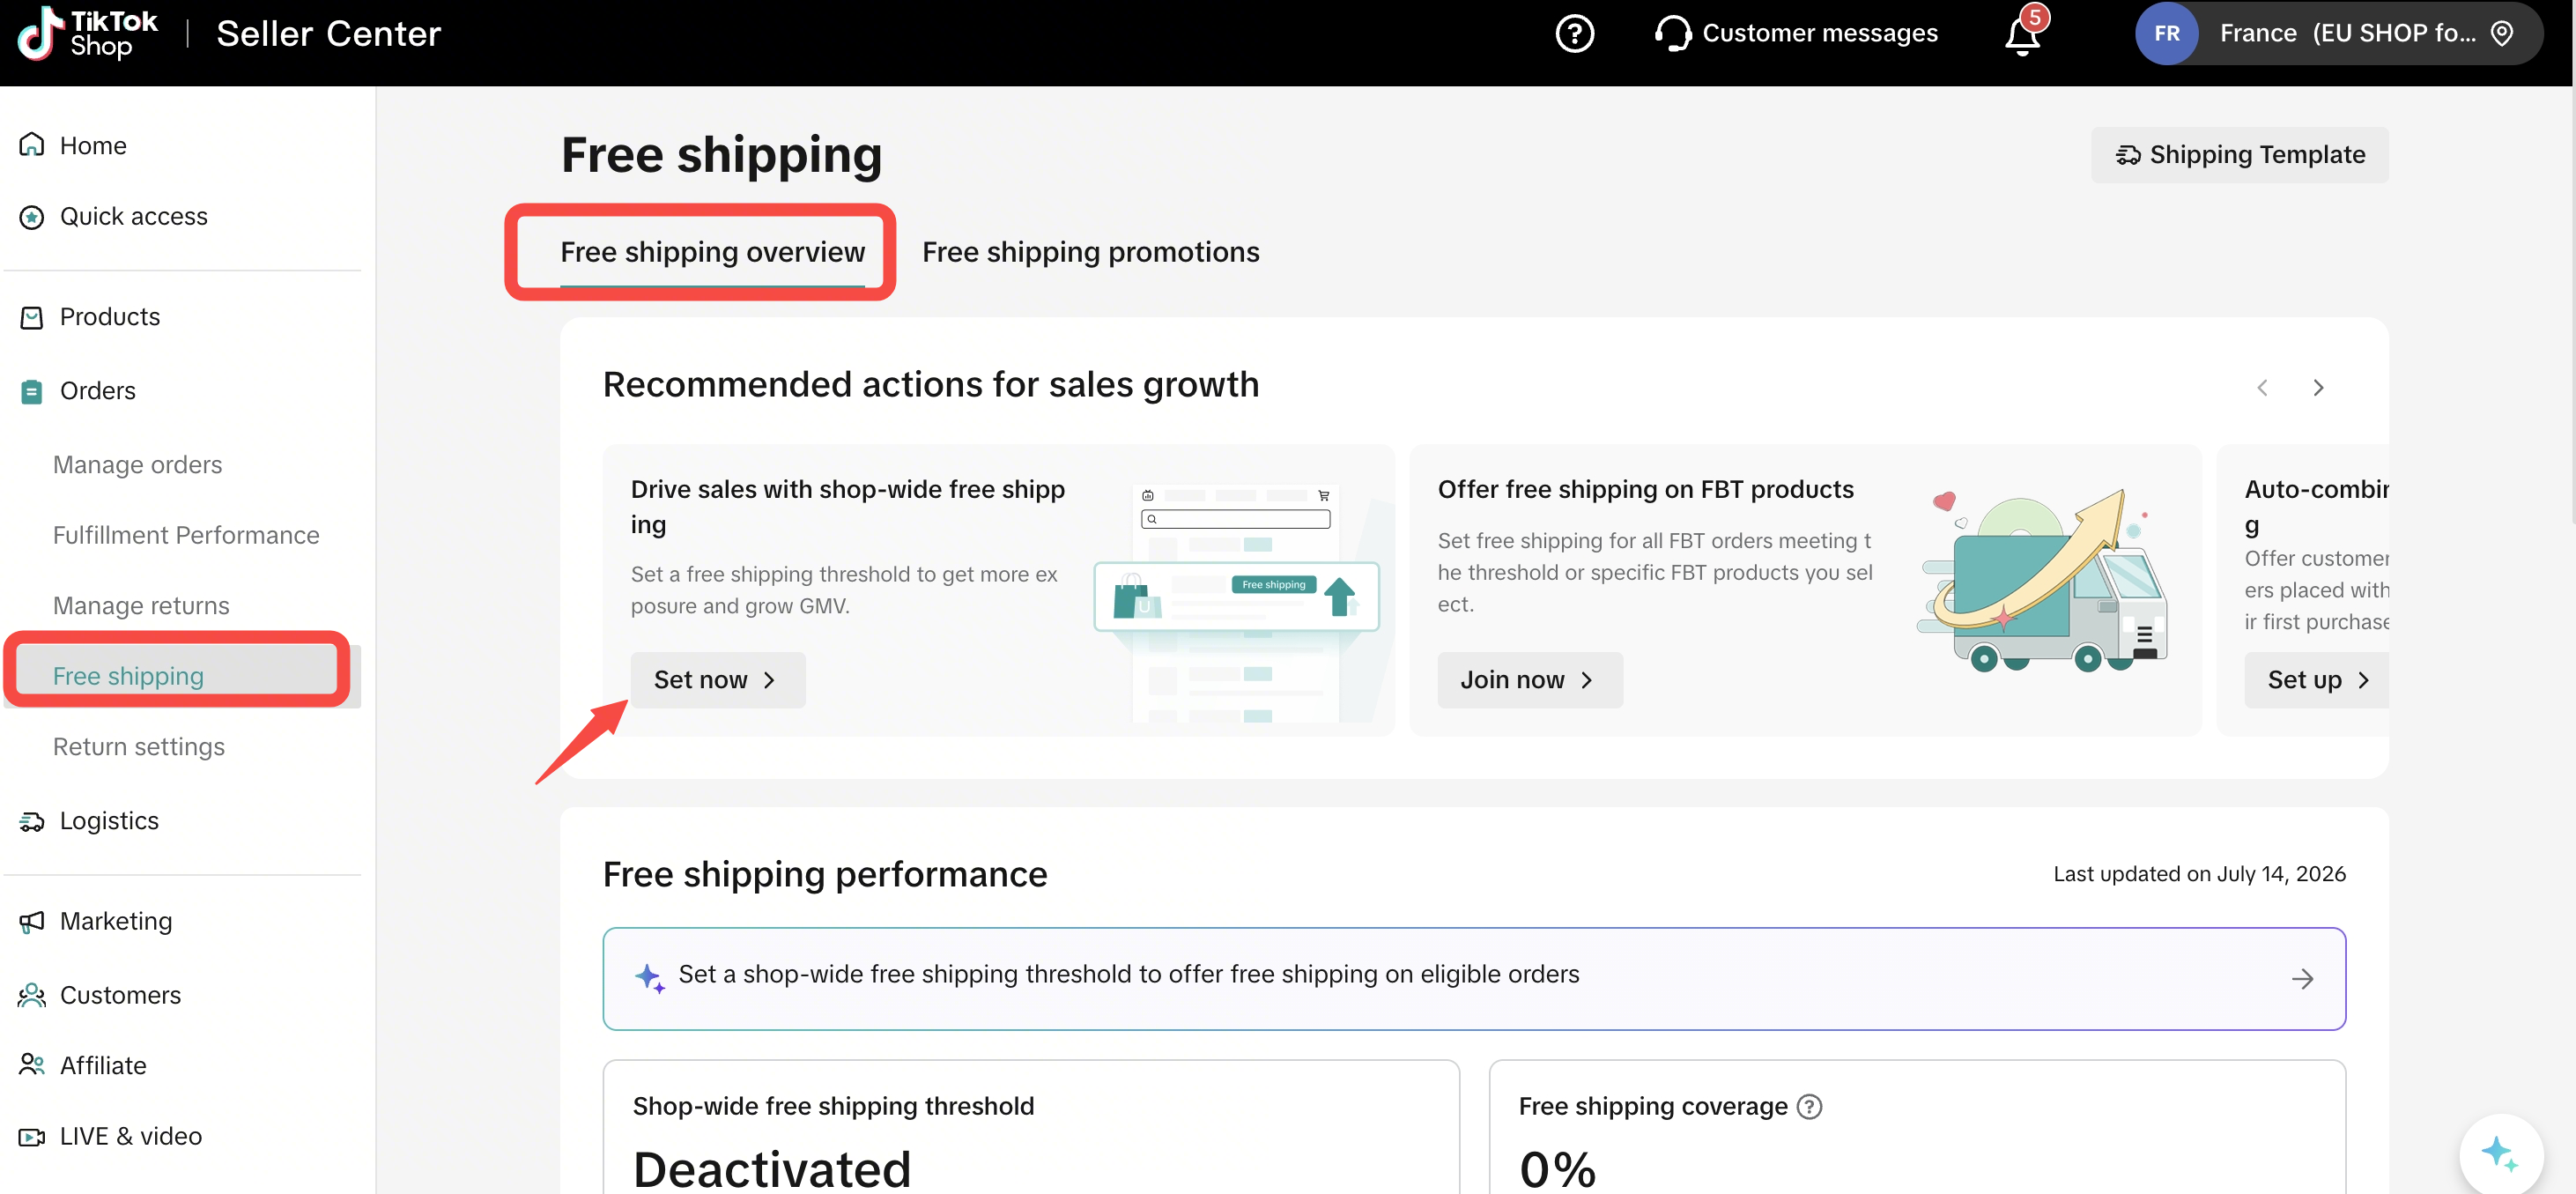The height and width of the screenshot is (1194, 2576).
Task: Click Join now for FBT free shipping
Action: (1529, 680)
